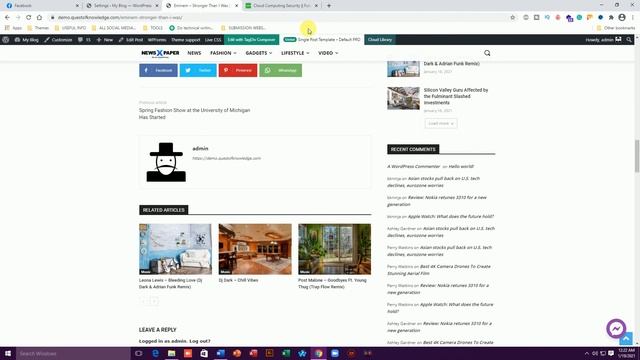Image resolution: width=640 pixels, height=360 pixels.
Task: Open WPForms in the admin bar
Action: tap(157, 40)
